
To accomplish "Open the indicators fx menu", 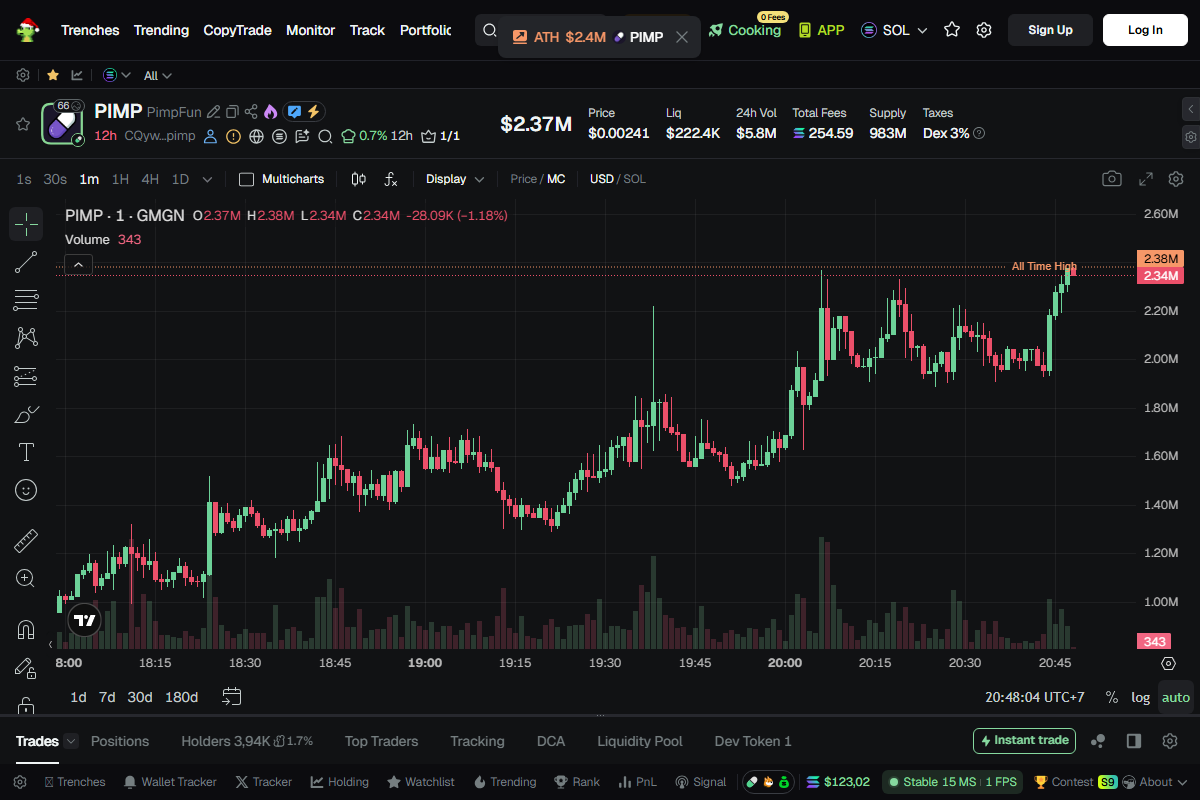I will point(391,179).
